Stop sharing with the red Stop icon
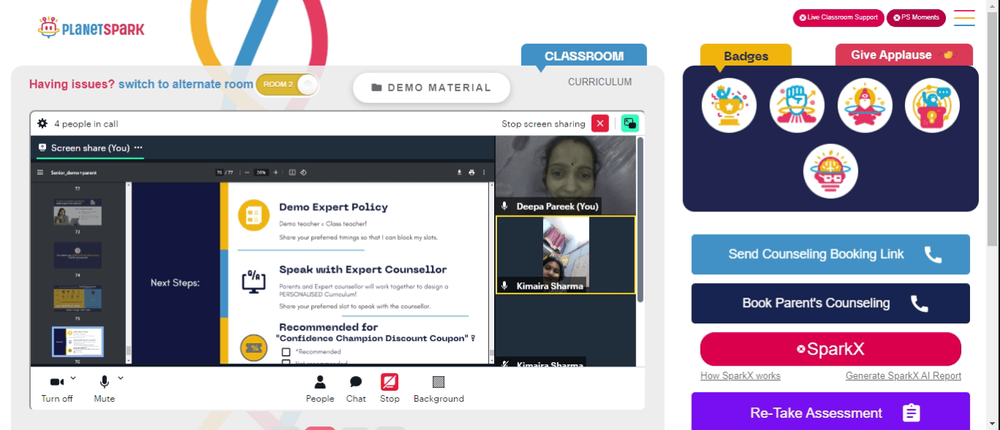 coord(390,389)
